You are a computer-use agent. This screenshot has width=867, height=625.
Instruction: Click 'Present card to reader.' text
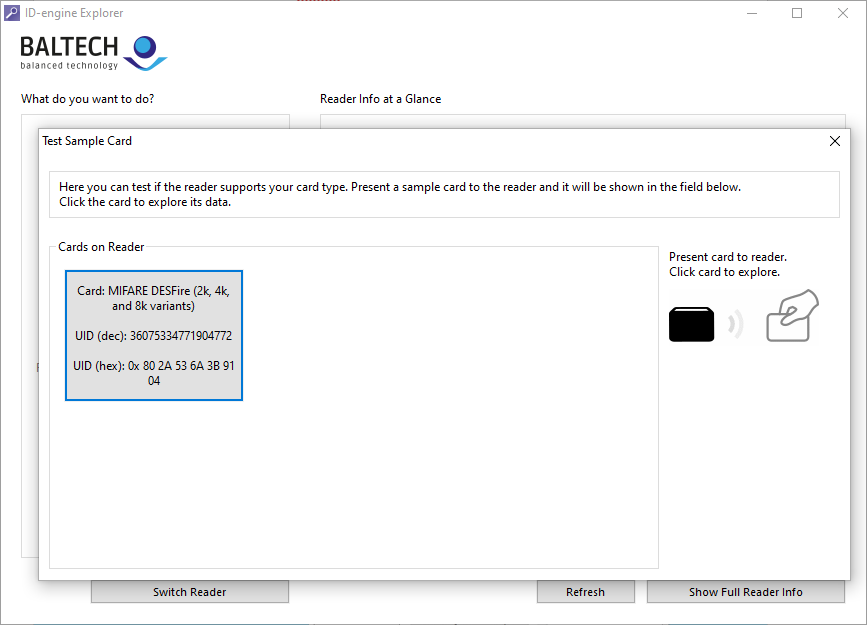coord(728,257)
